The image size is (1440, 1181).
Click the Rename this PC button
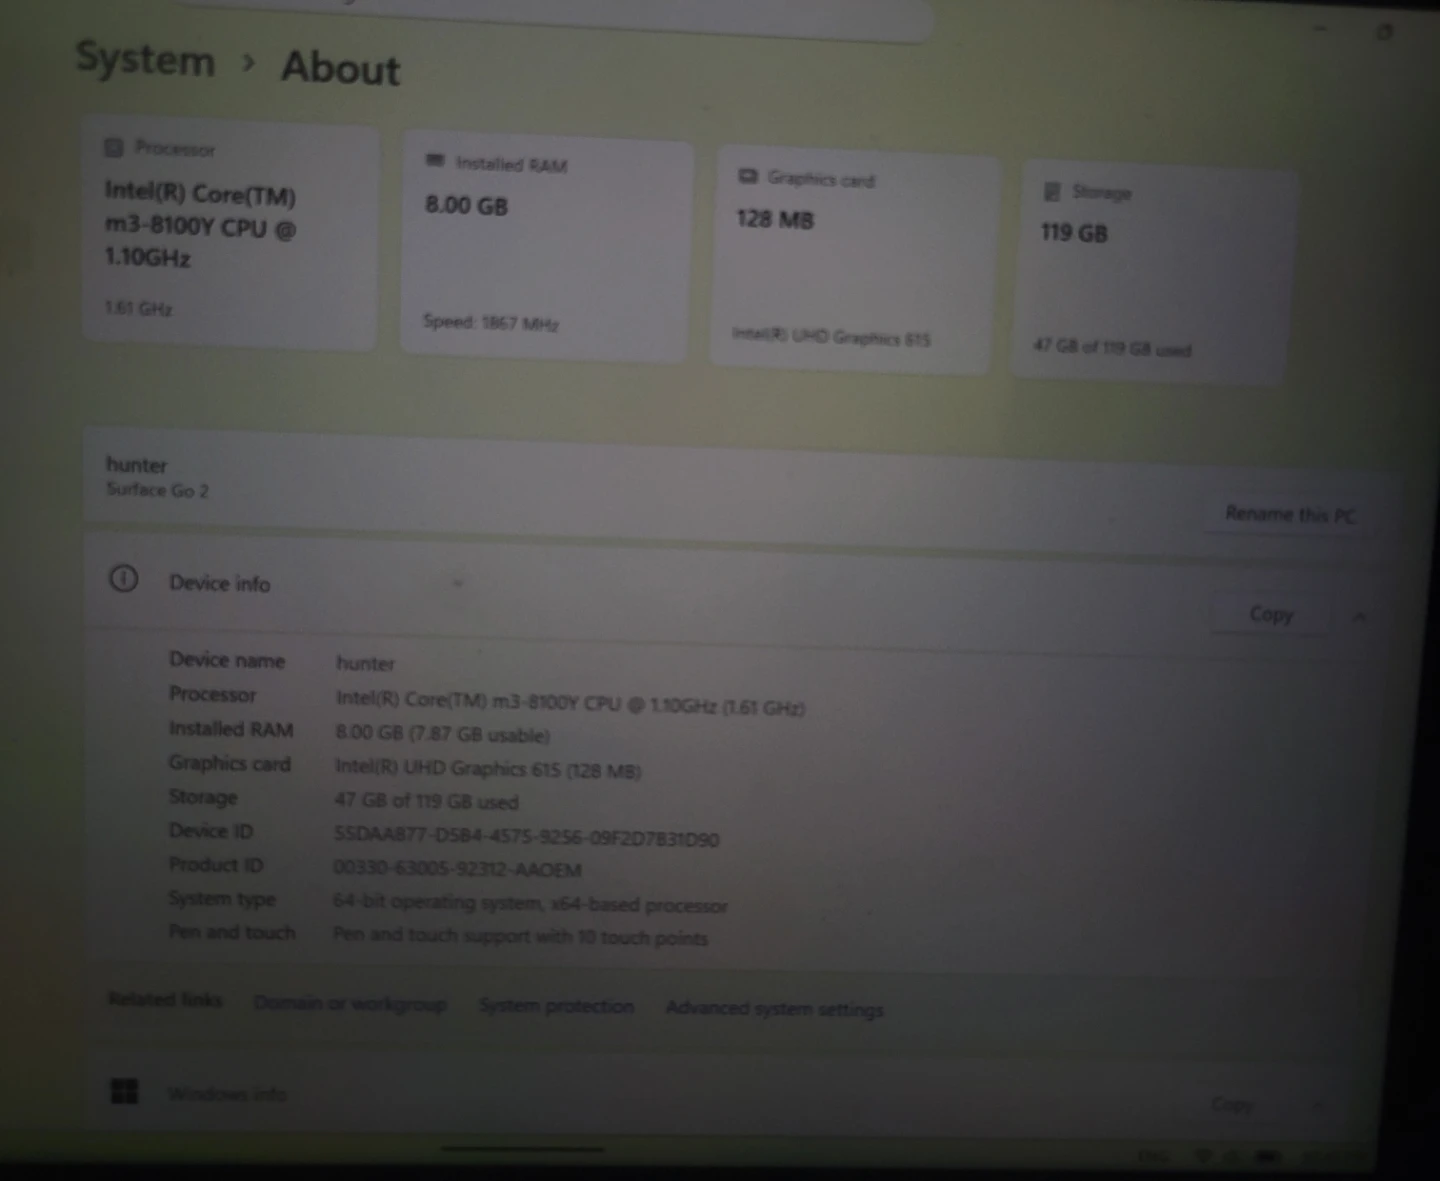coord(1290,515)
